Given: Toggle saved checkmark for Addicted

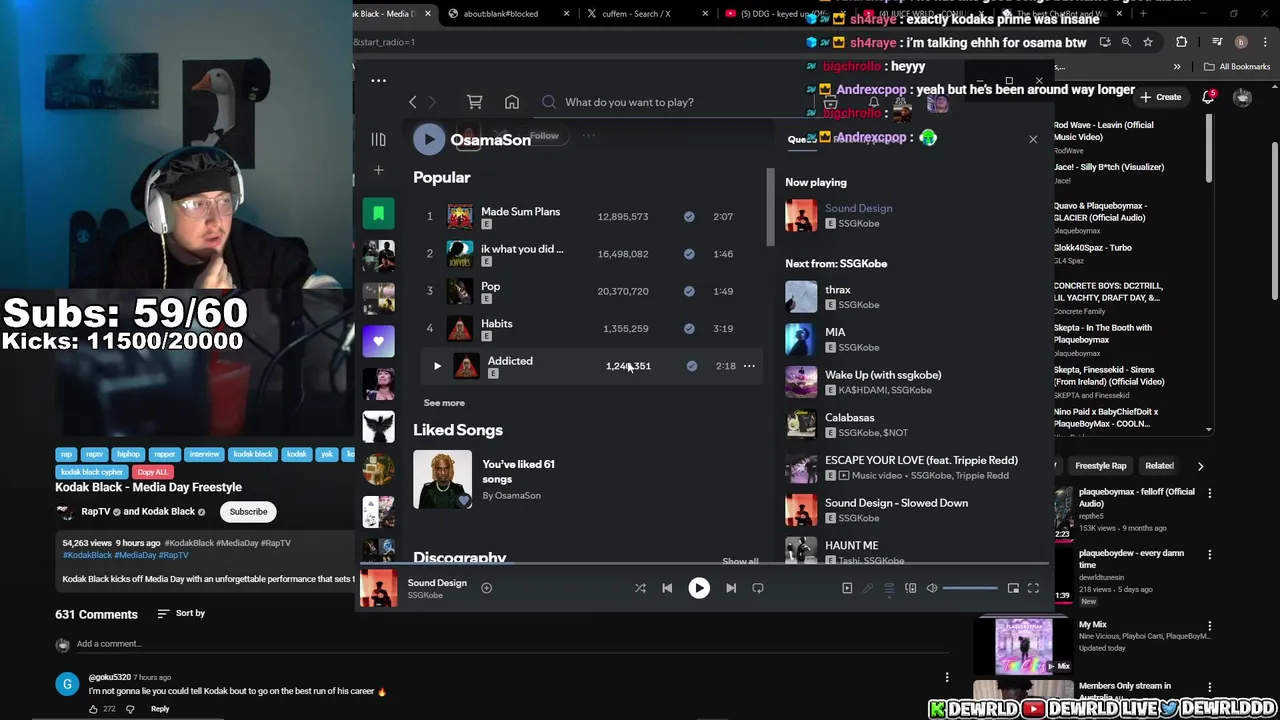Looking at the screenshot, I should (x=691, y=366).
